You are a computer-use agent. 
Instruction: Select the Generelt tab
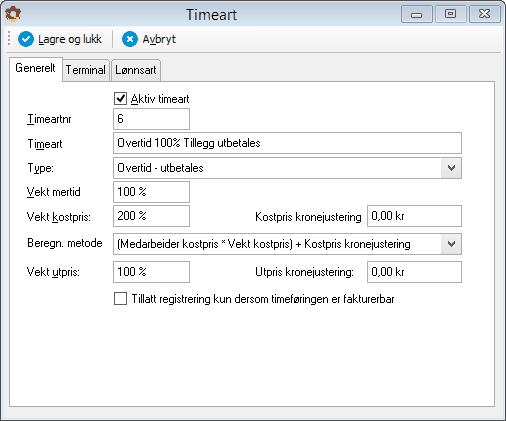click(x=35, y=68)
